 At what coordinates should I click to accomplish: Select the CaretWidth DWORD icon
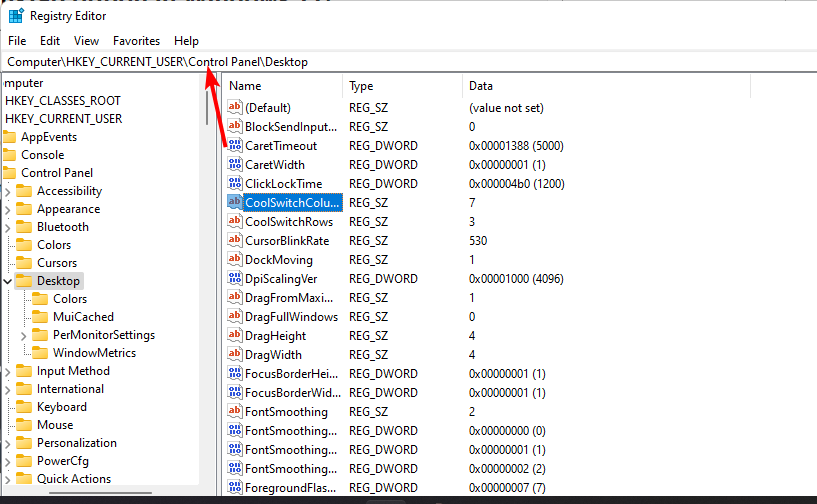pyautogui.click(x=235, y=164)
